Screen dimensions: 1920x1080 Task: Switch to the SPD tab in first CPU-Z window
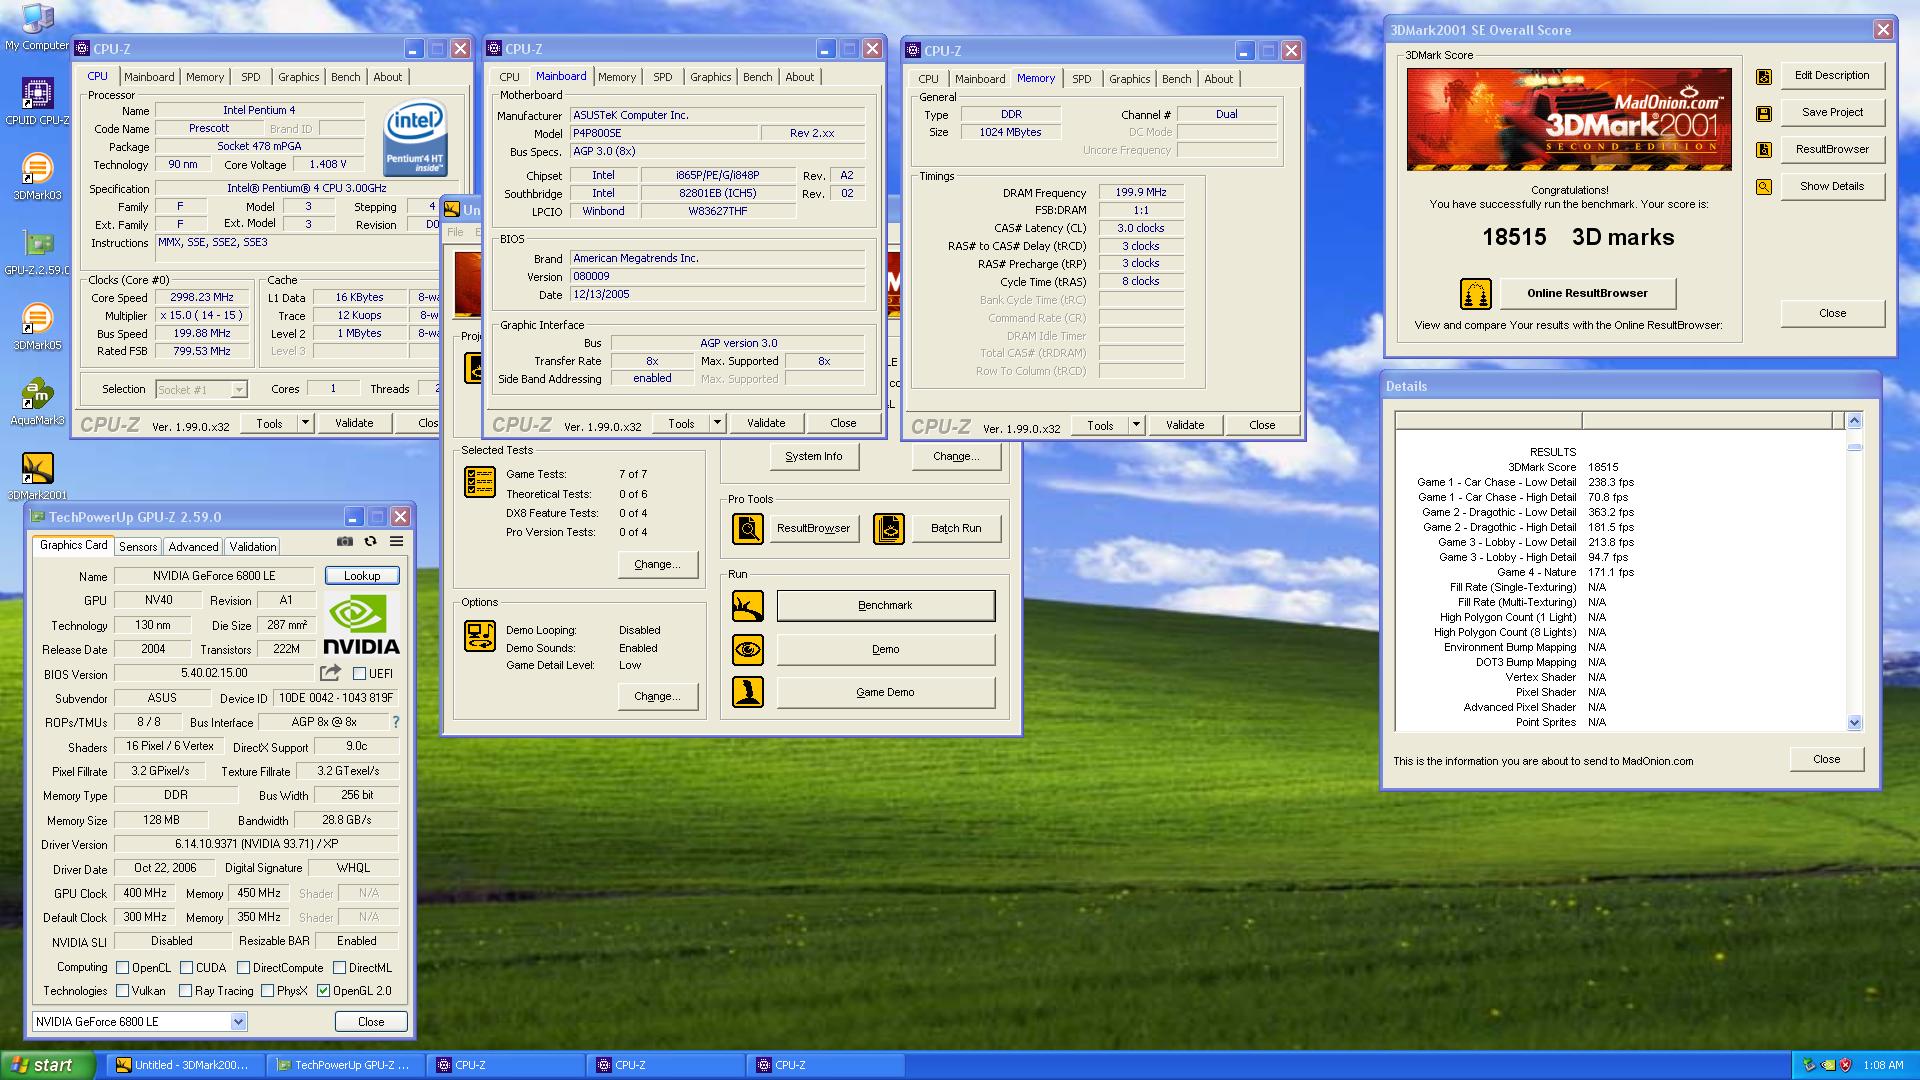click(251, 77)
